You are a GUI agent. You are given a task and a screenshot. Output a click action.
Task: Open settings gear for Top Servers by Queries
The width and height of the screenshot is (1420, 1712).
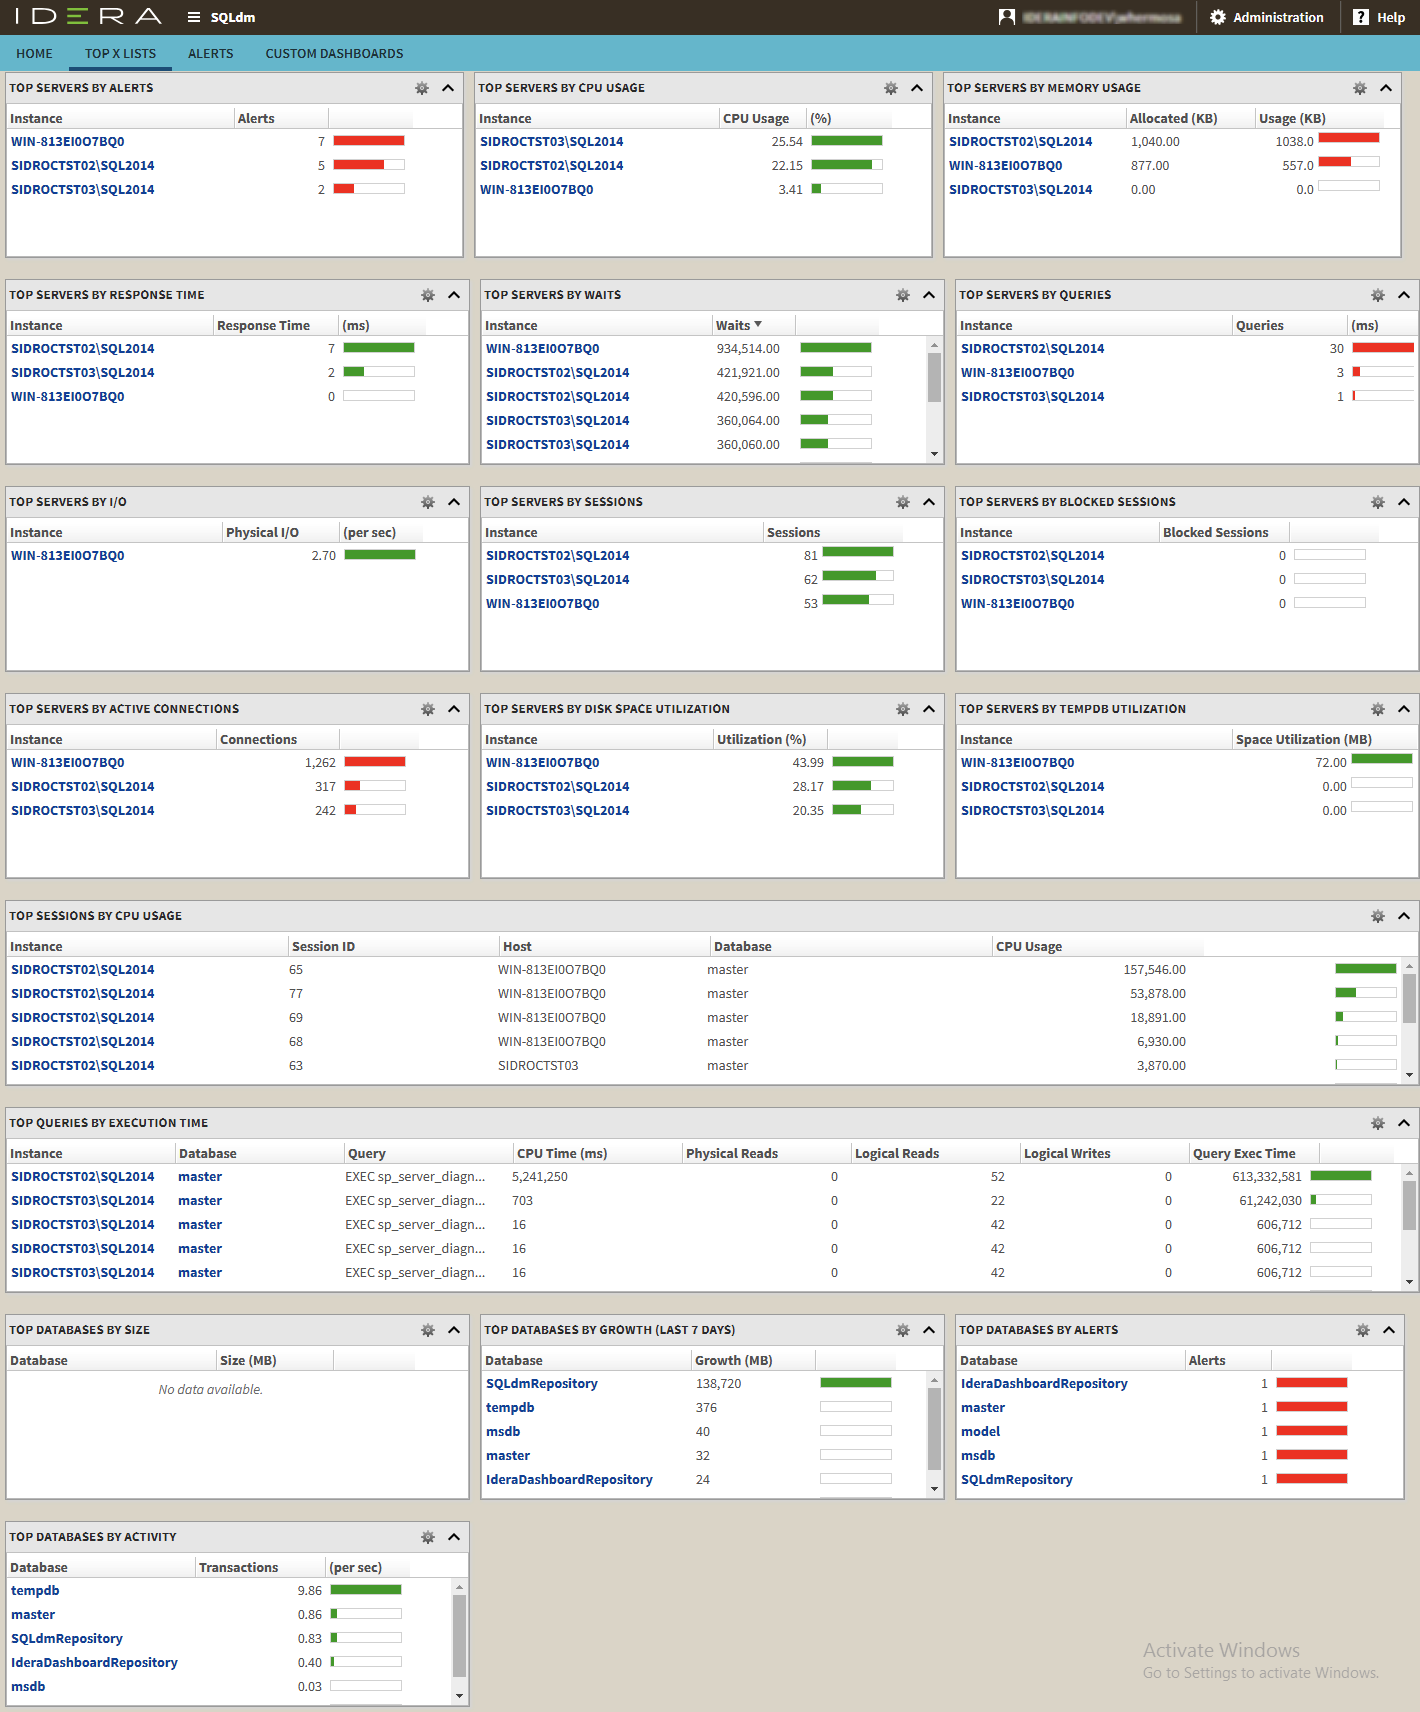click(x=1378, y=295)
